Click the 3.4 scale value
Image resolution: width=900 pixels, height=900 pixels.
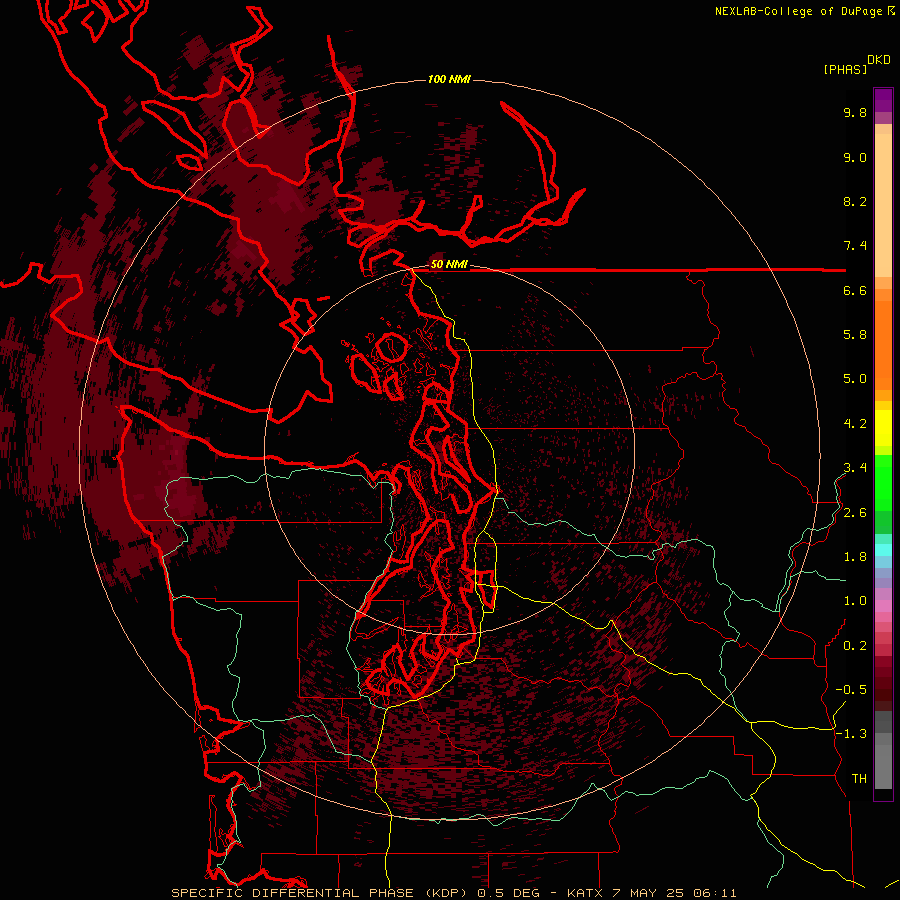click(855, 468)
